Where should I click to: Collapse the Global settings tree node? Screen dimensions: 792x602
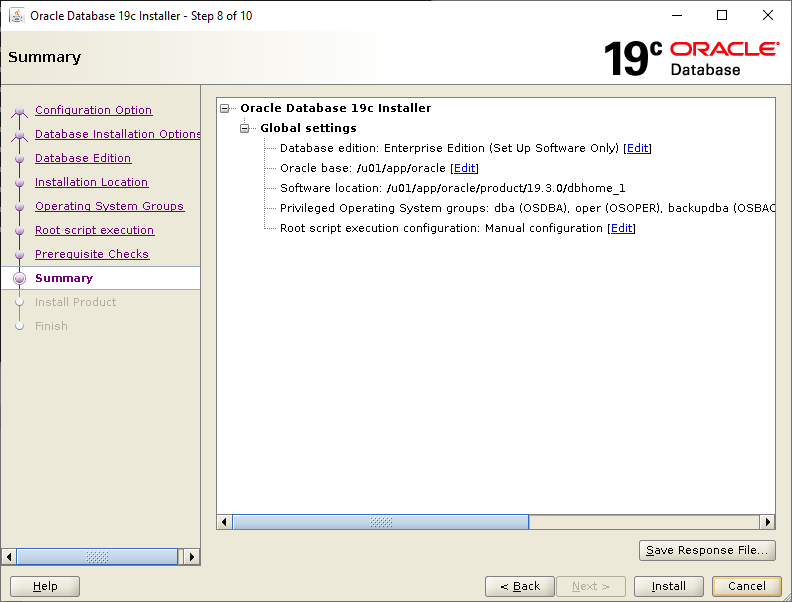[x=245, y=128]
